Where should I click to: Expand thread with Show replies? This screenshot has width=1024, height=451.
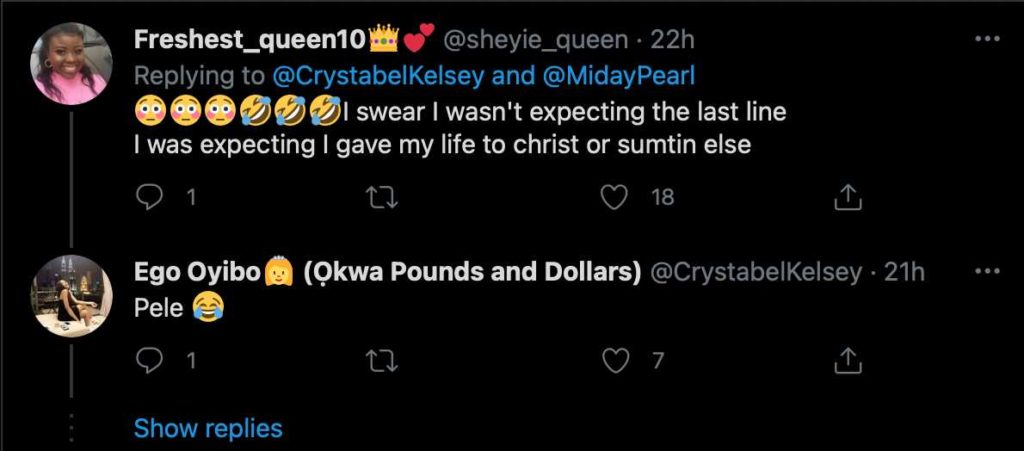coord(208,429)
